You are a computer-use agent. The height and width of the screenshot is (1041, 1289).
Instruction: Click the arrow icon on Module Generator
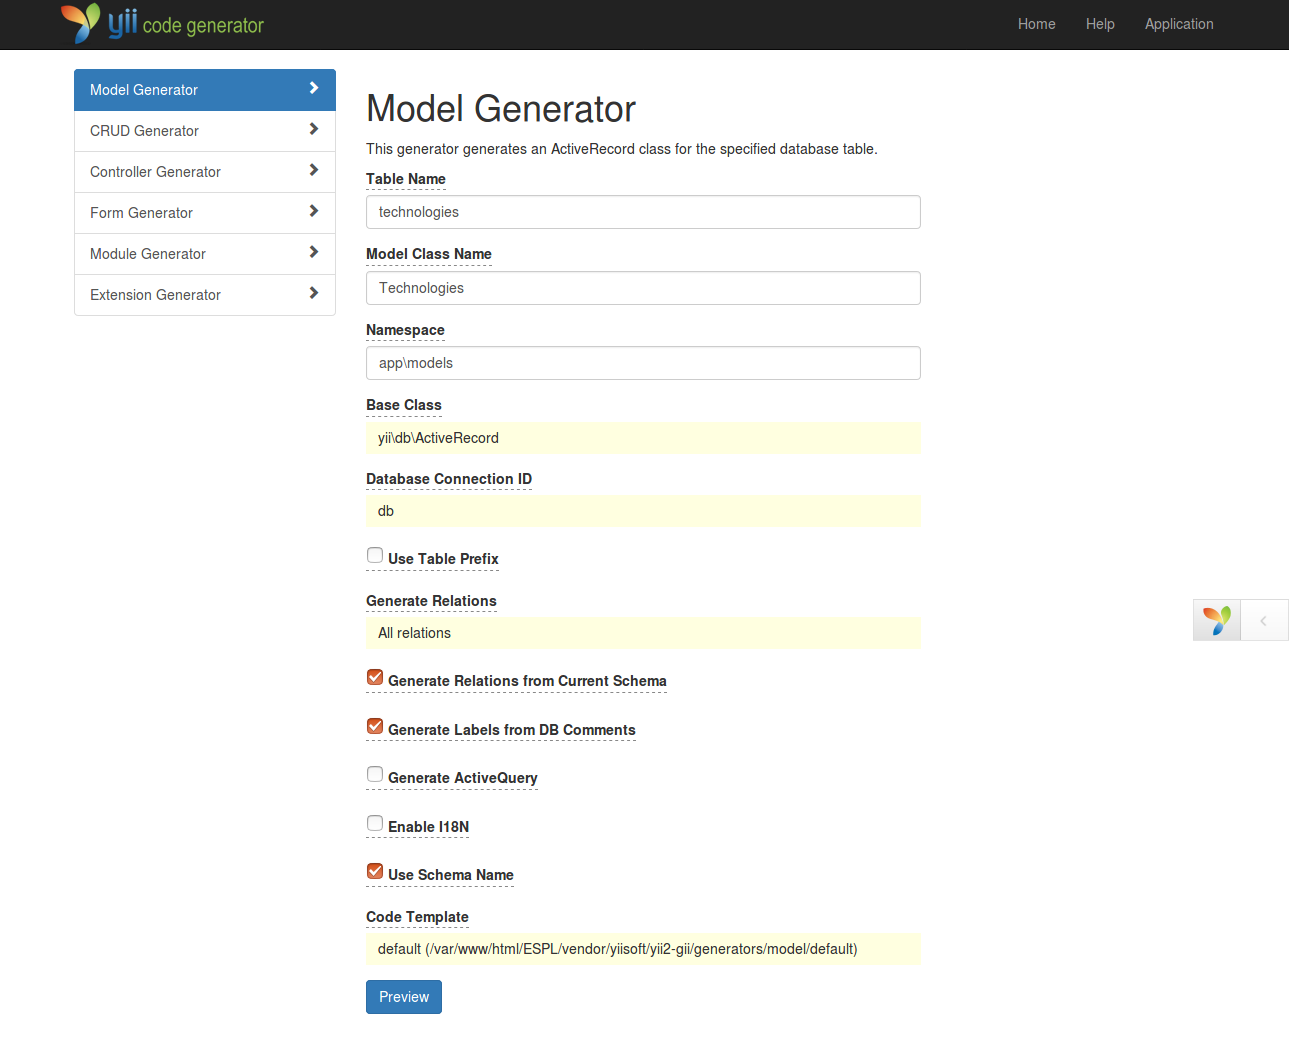point(314,253)
